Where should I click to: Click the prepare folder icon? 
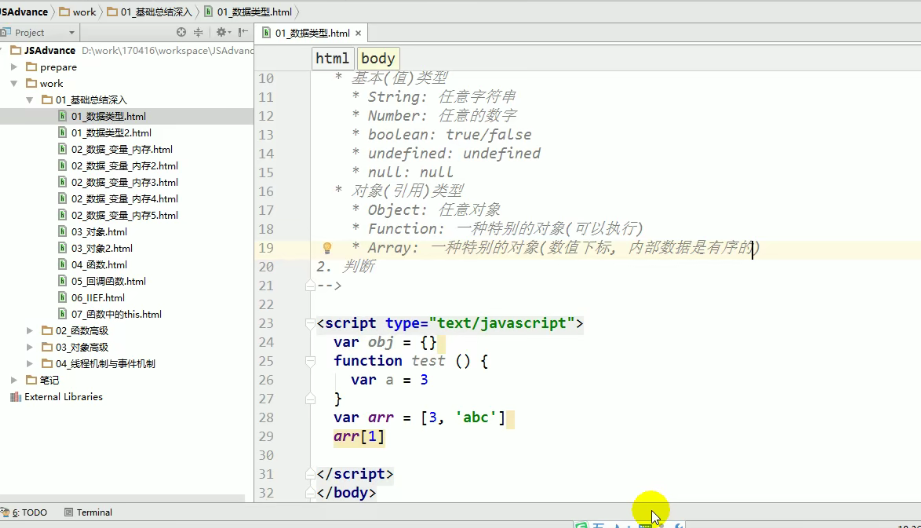[32, 67]
